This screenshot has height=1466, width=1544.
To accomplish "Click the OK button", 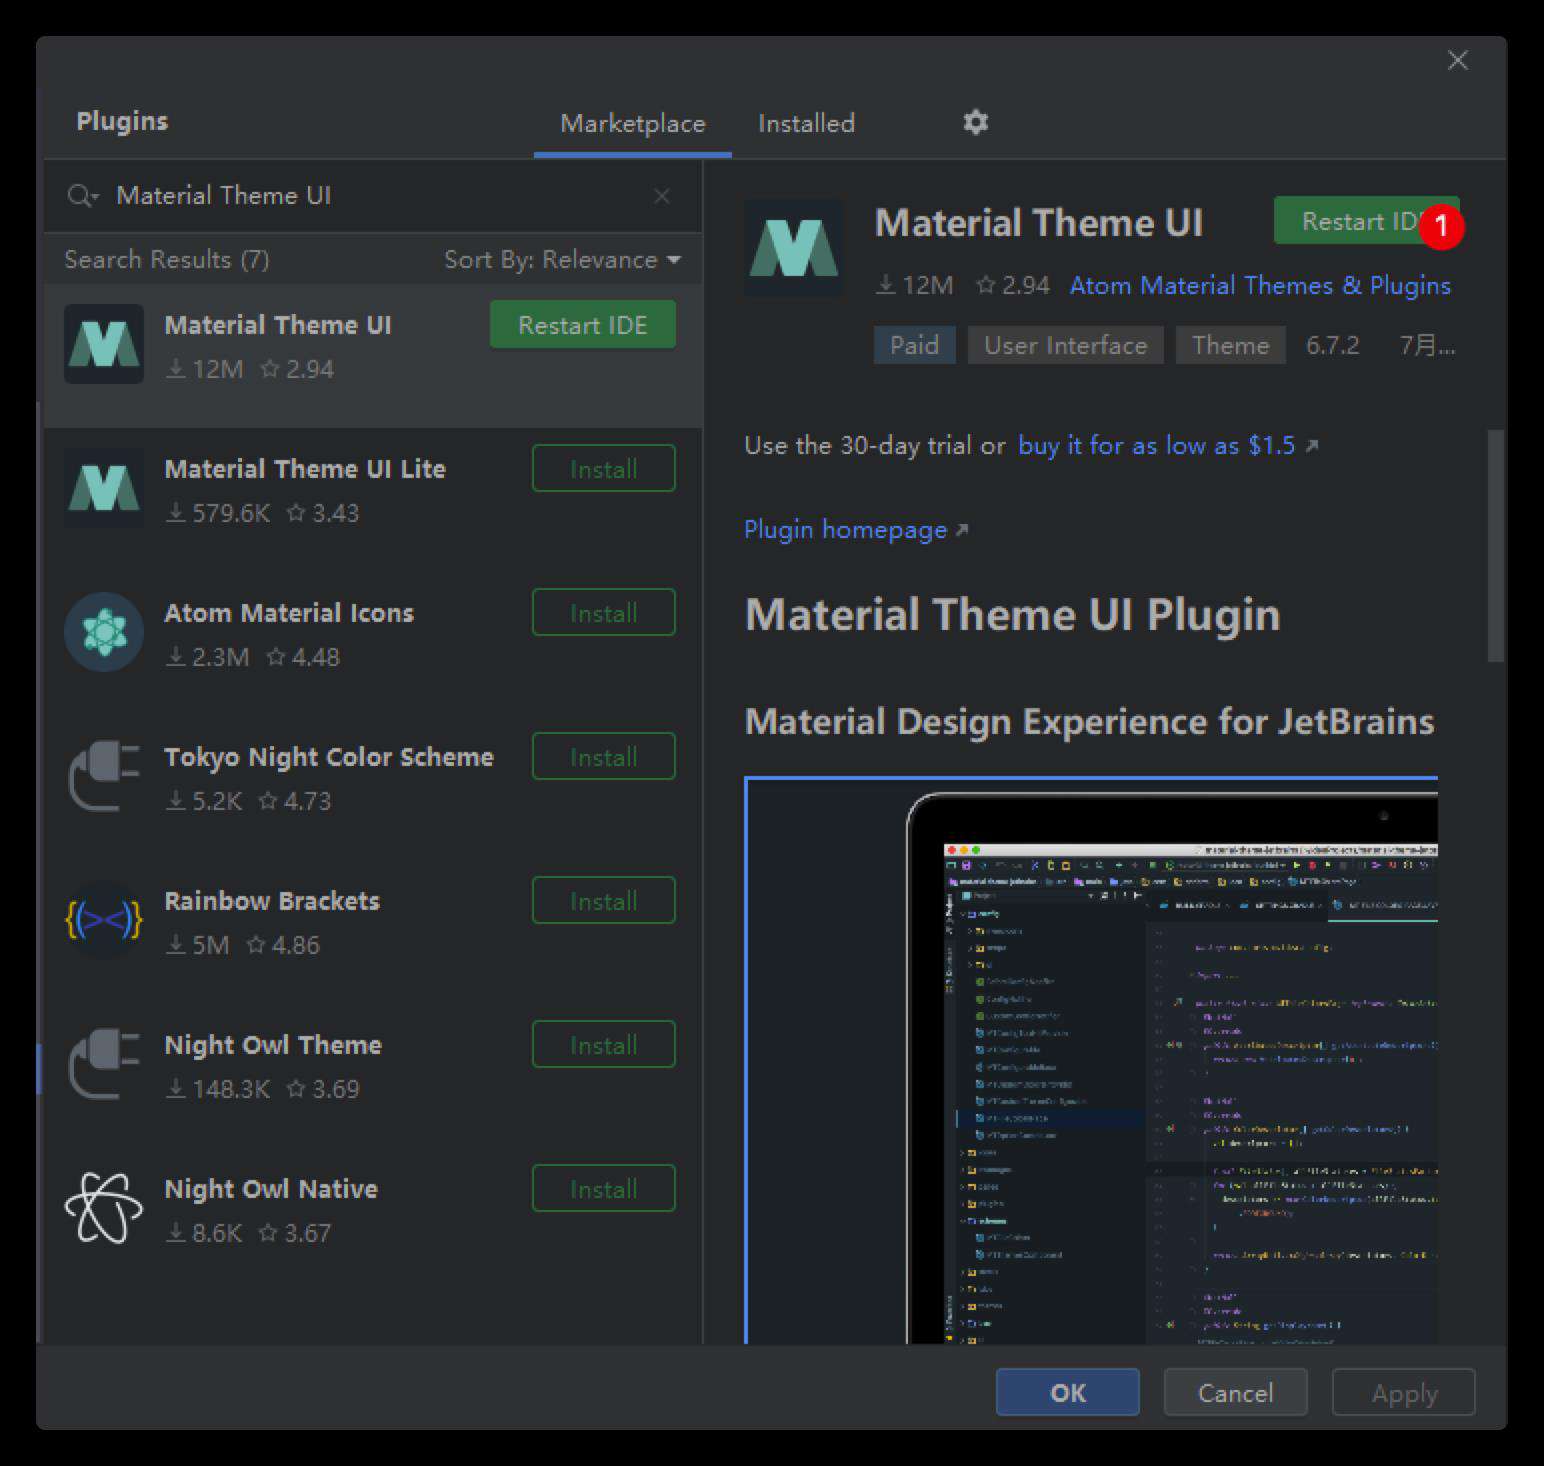I will click(x=1068, y=1392).
